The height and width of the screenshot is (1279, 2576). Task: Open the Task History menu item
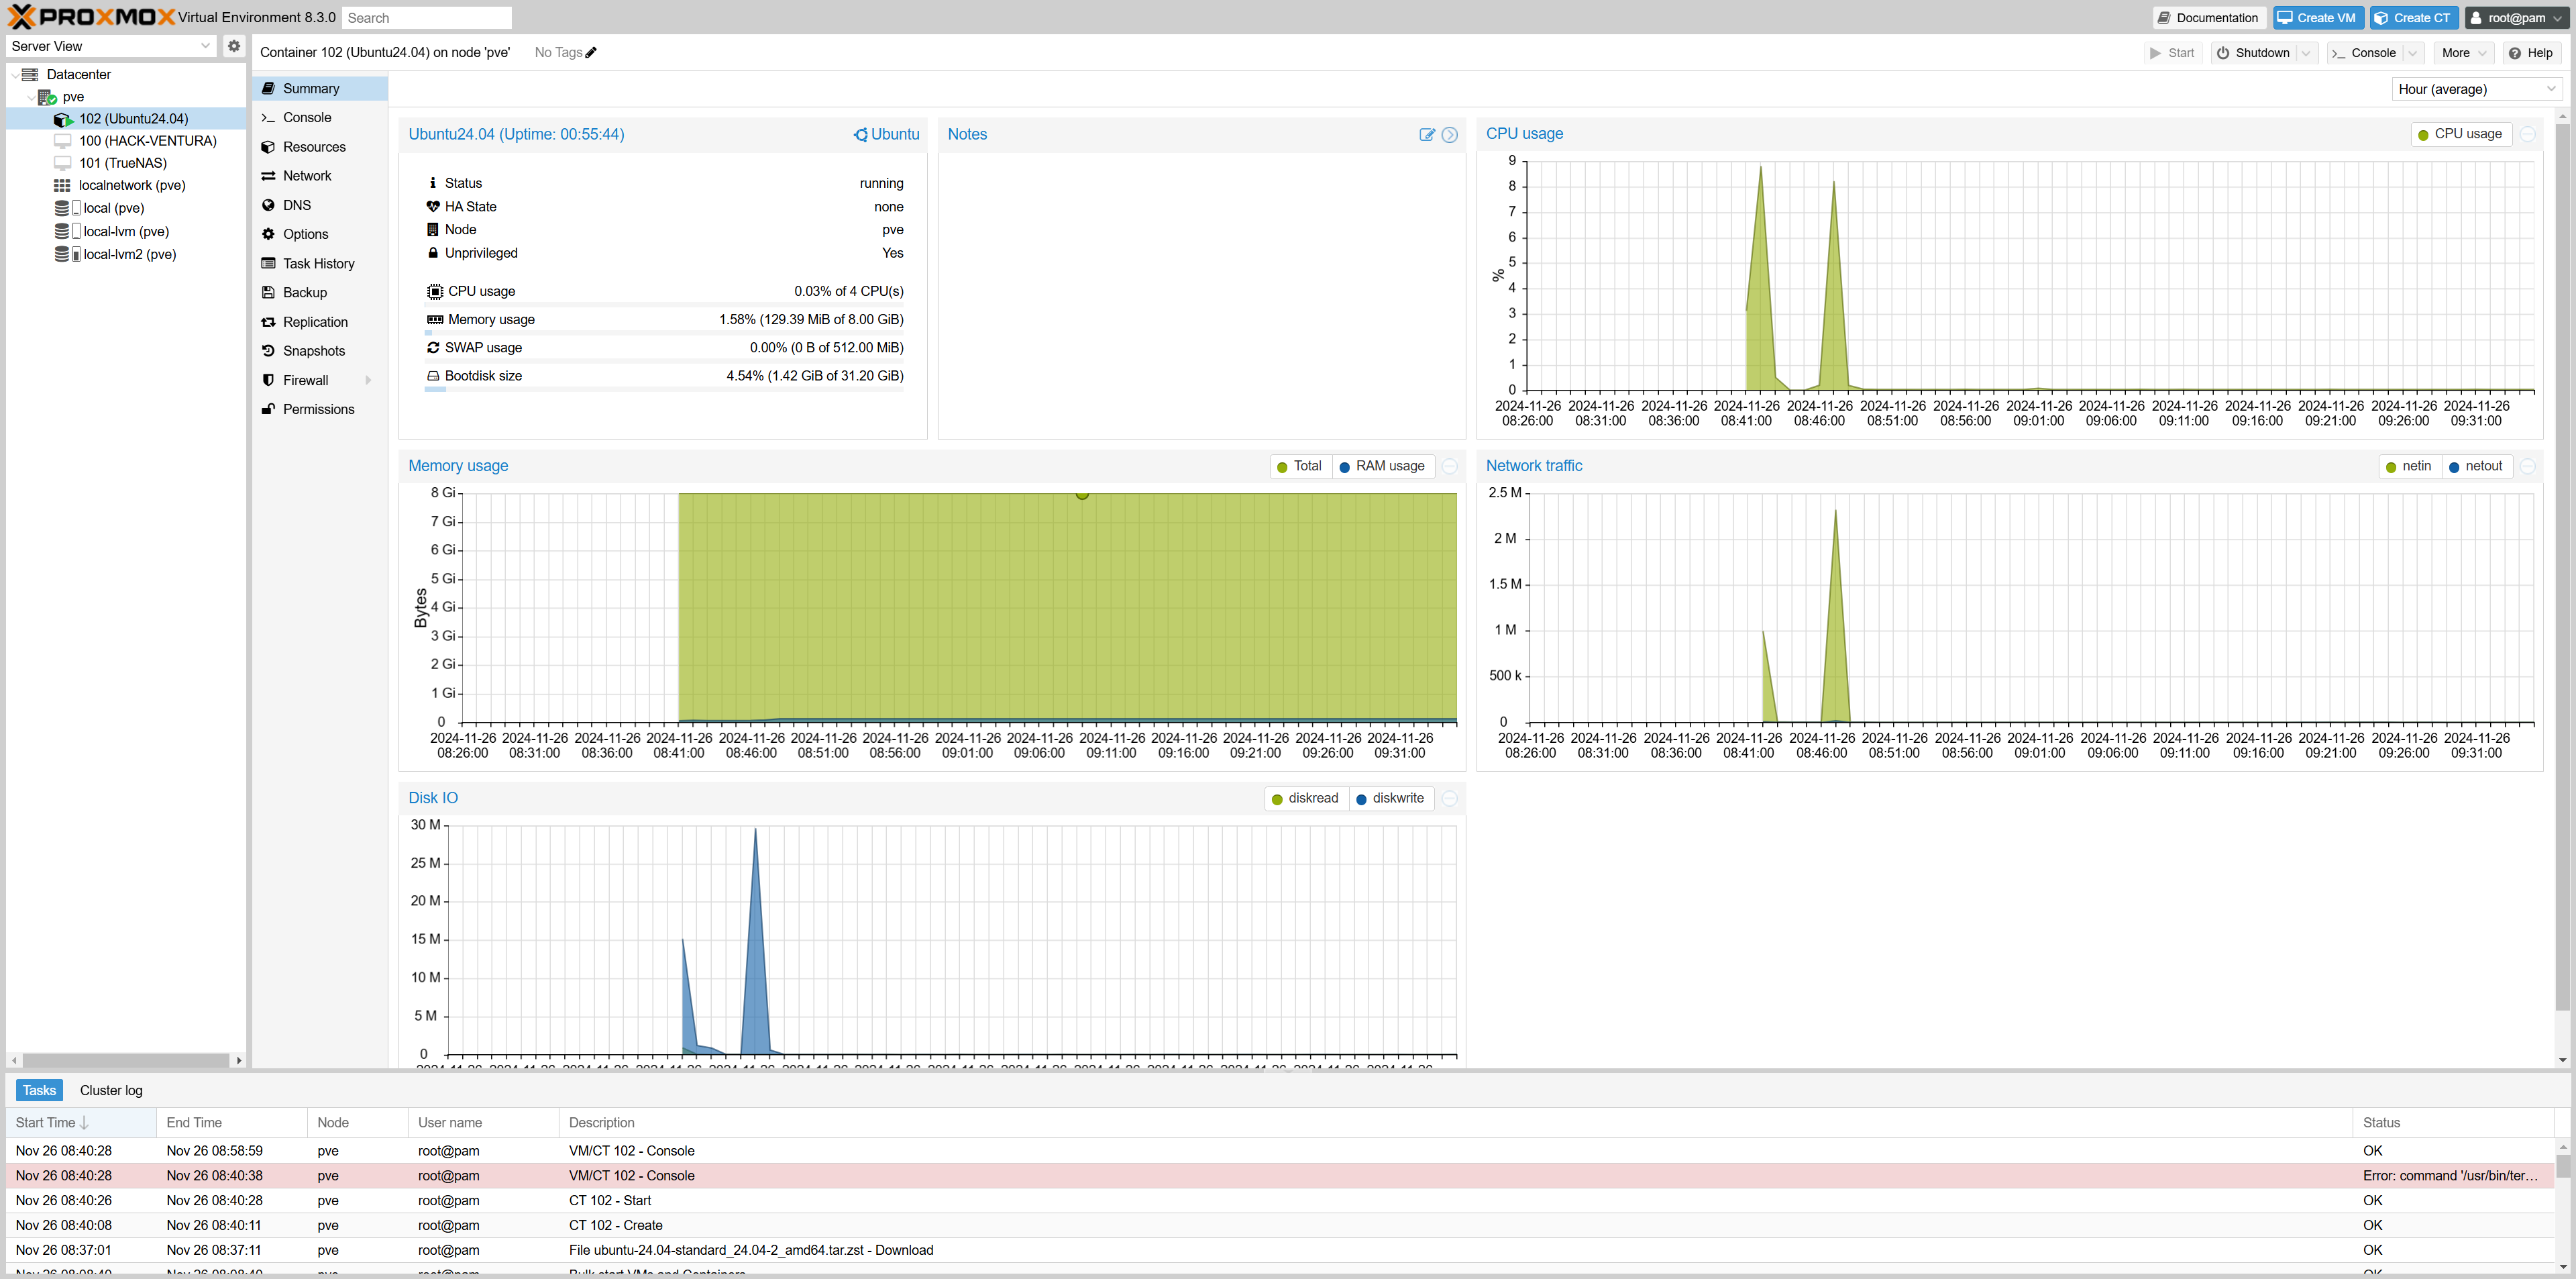(318, 264)
